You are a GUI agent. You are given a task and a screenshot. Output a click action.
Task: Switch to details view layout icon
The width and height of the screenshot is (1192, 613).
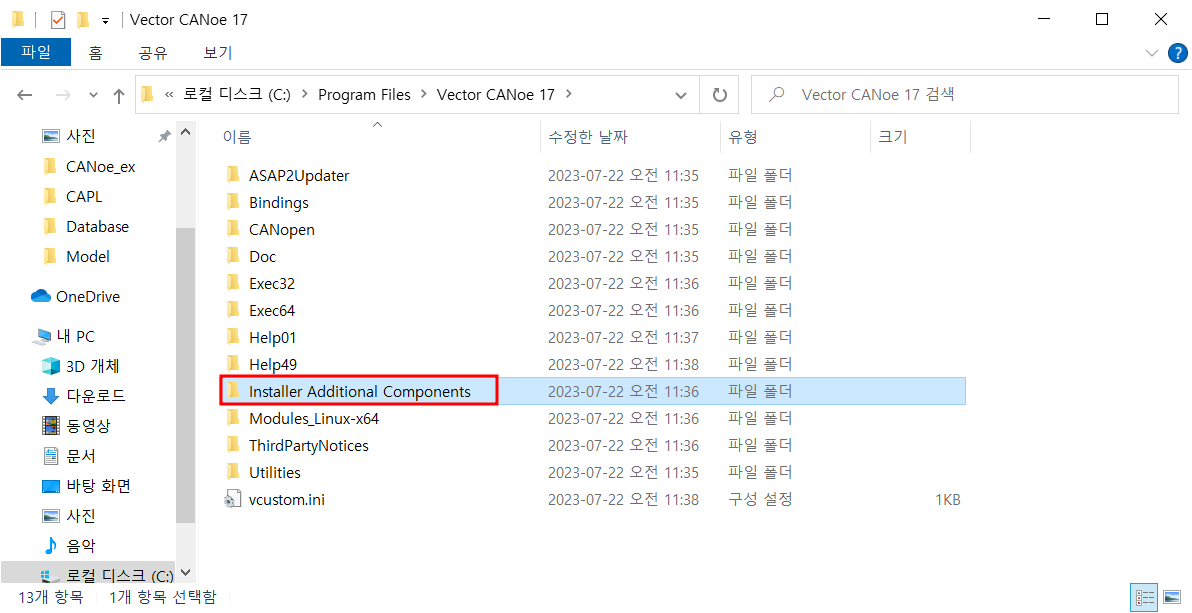pyautogui.click(x=1144, y=598)
